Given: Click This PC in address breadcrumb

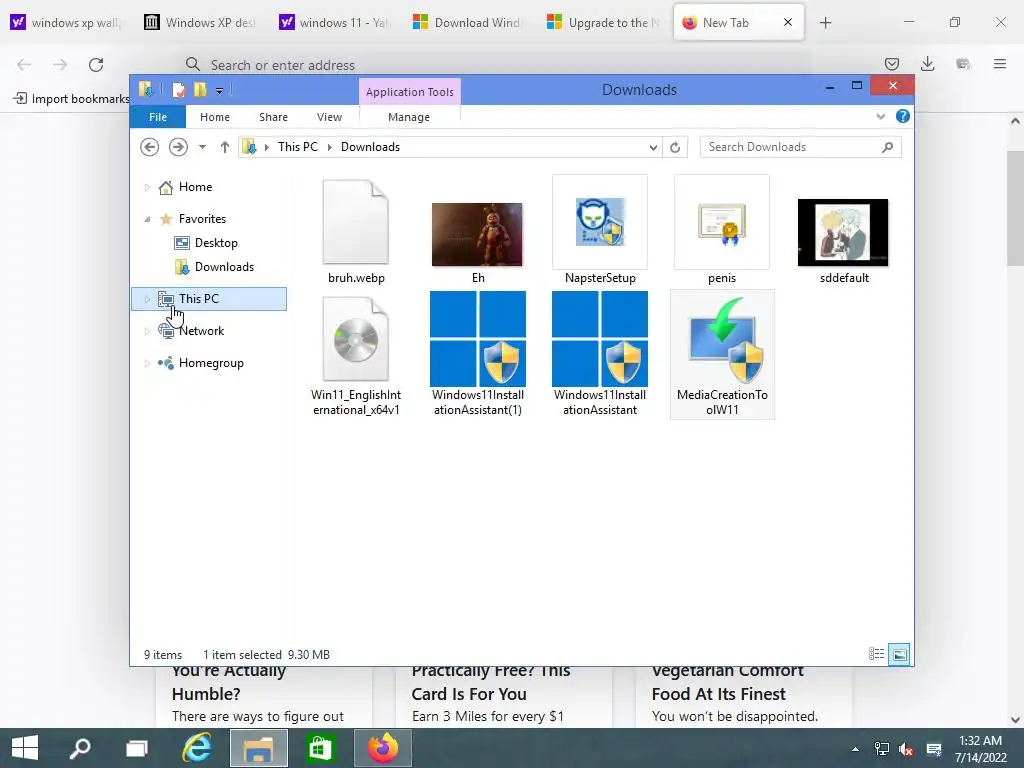Looking at the screenshot, I should [x=298, y=147].
